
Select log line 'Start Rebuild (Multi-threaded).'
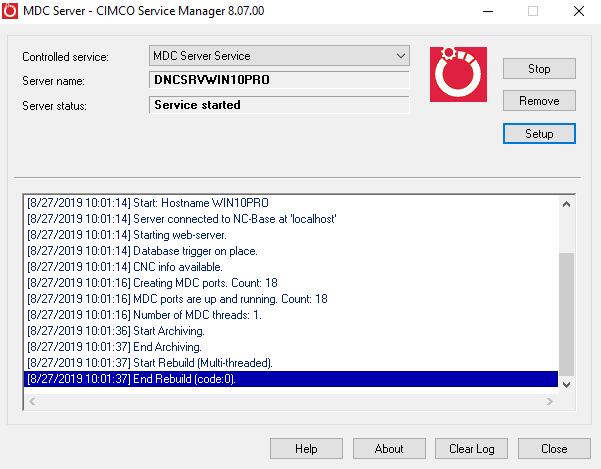291,363
